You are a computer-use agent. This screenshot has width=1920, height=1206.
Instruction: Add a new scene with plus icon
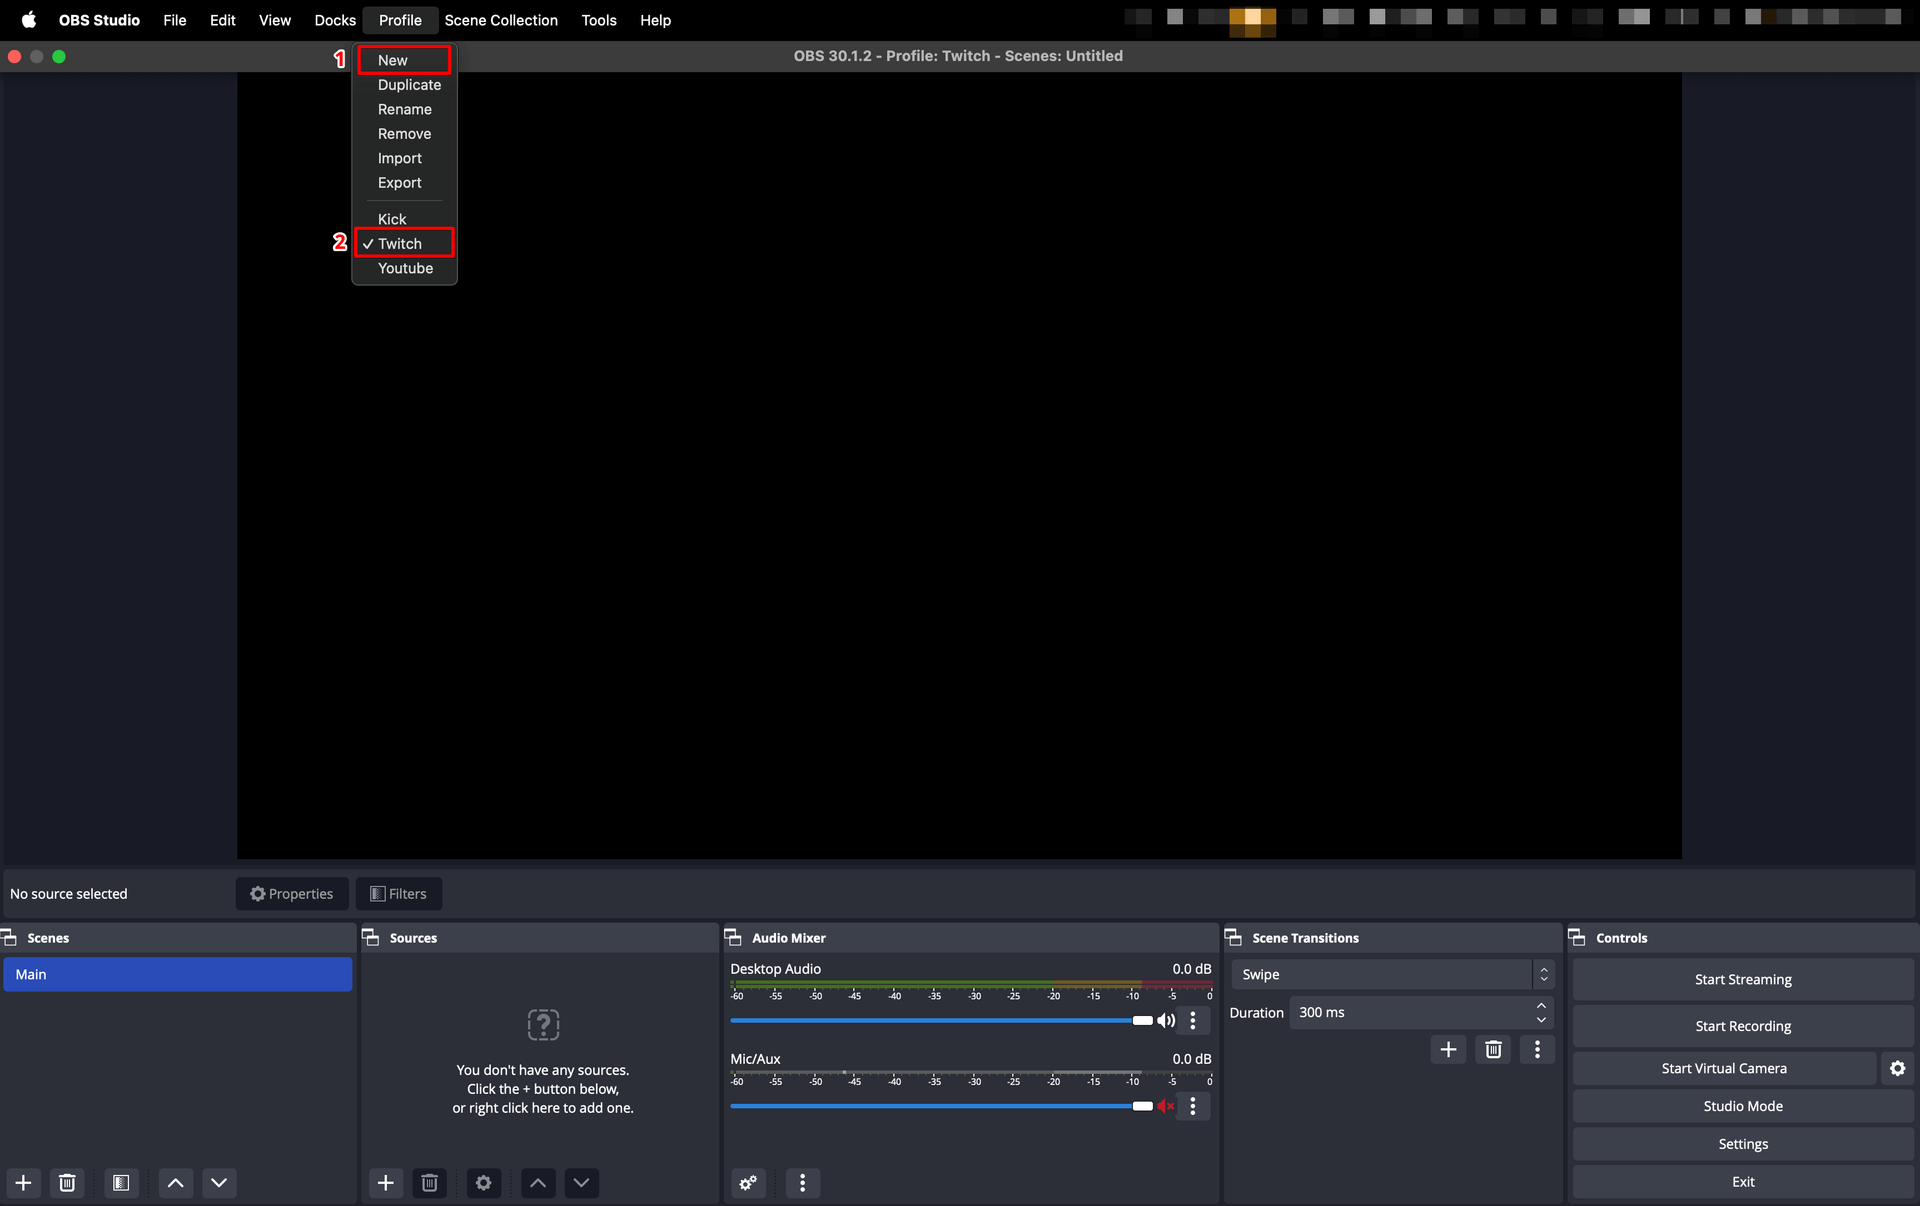click(23, 1183)
